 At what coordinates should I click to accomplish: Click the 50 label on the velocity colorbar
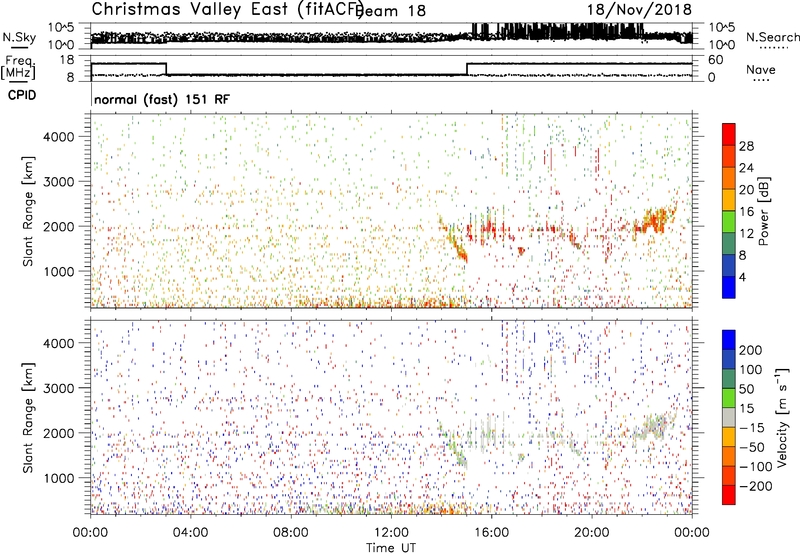tap(746, 389)
